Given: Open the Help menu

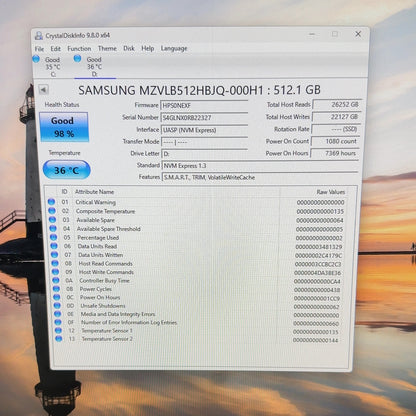Looking at the screenshot, I should coord(147,49).
